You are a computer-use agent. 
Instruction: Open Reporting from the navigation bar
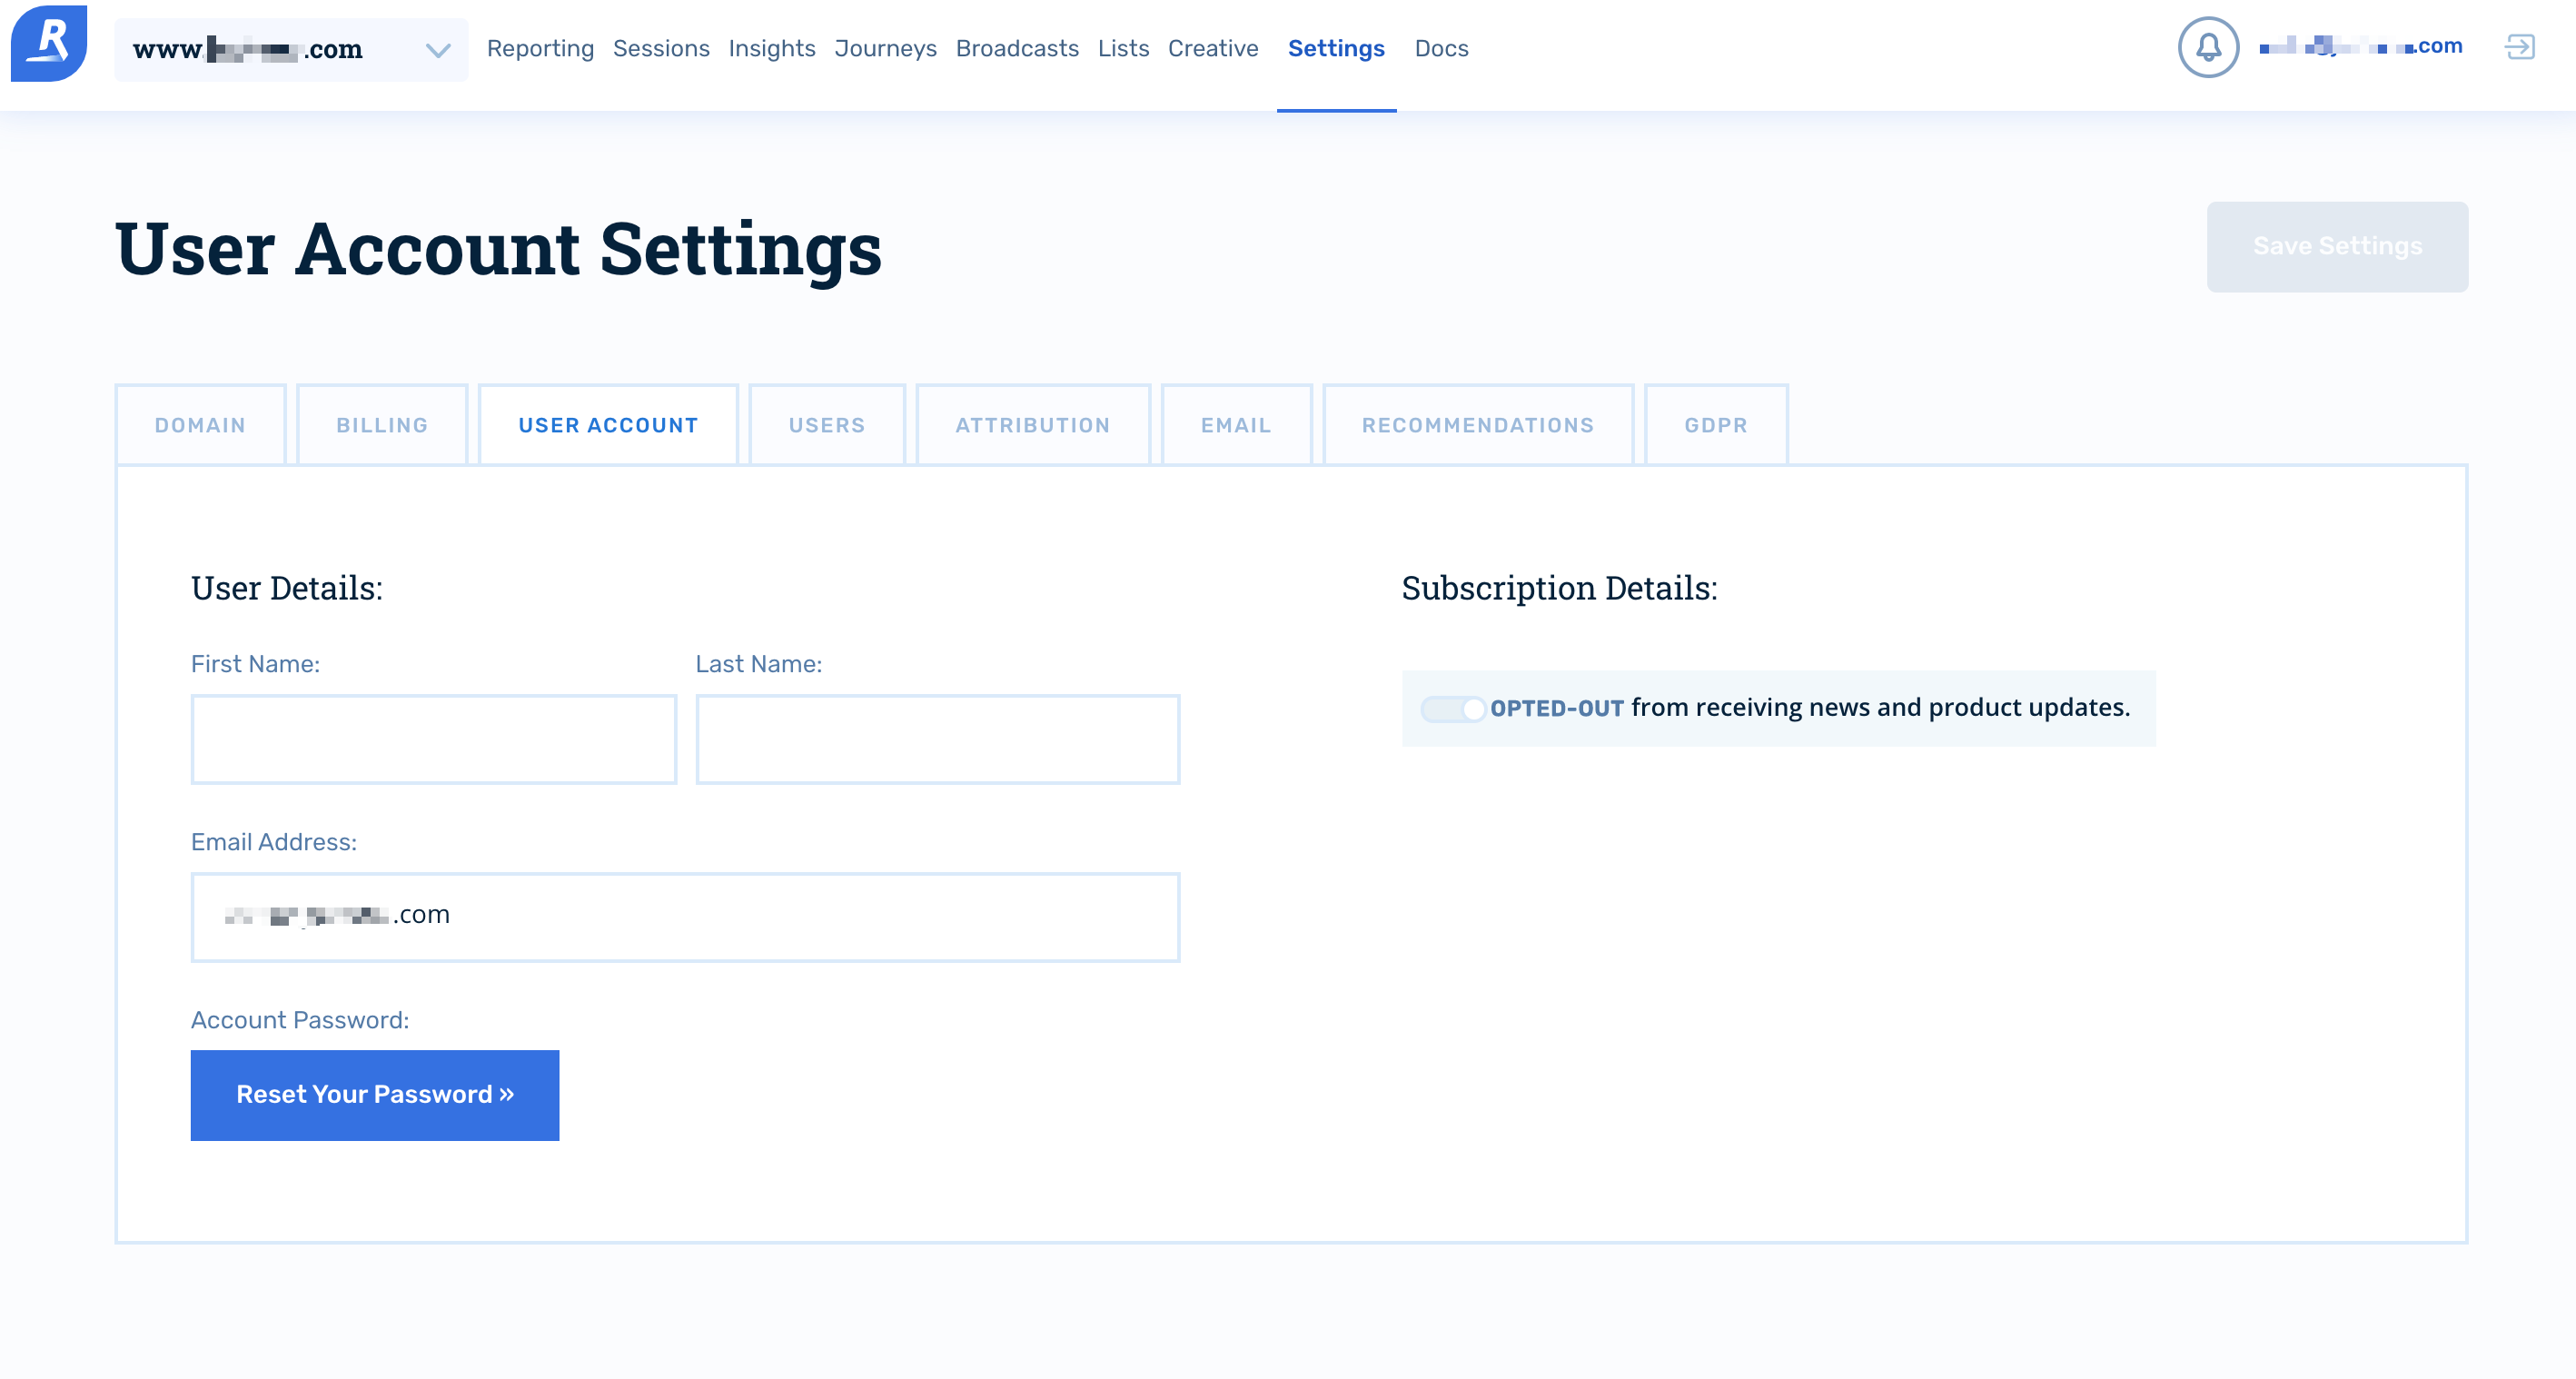click(540, 48)
